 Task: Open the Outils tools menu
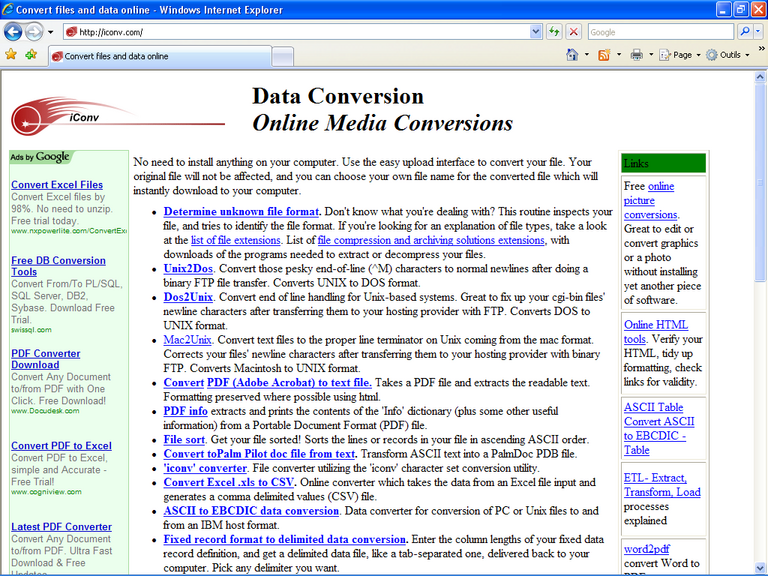click(x=728, y=55)
